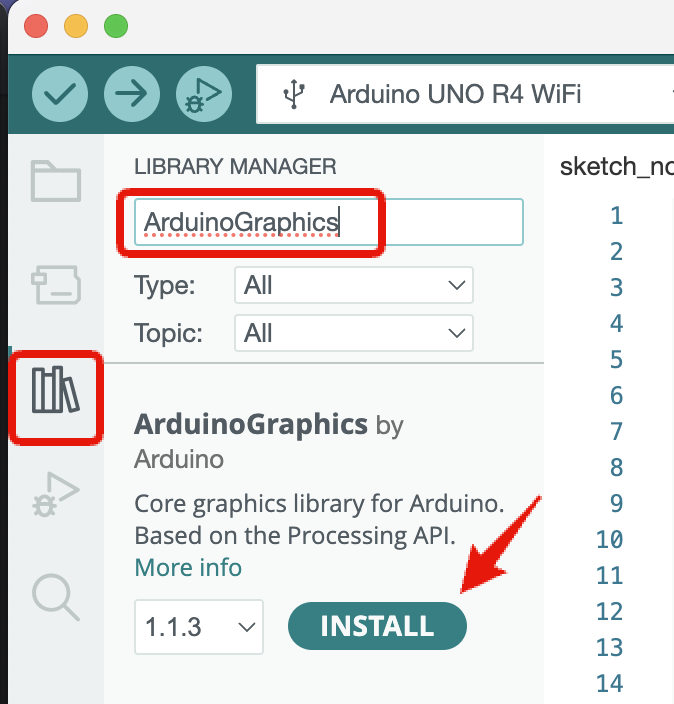Expand the Topic filter dropdown
This screenshot has width=674, height=704.
(353, 333)
